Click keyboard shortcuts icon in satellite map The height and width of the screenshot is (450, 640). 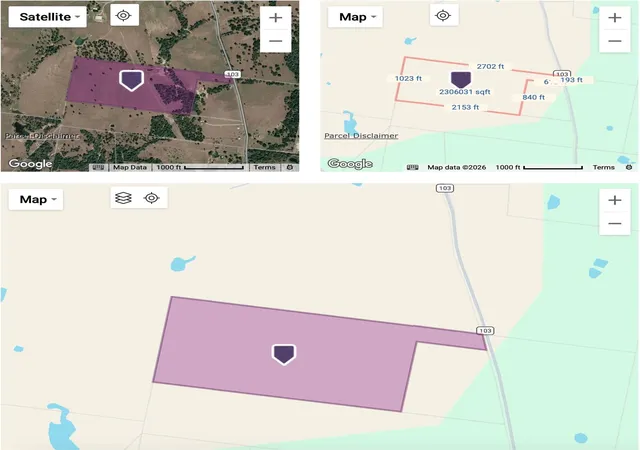tap(98, 167)
